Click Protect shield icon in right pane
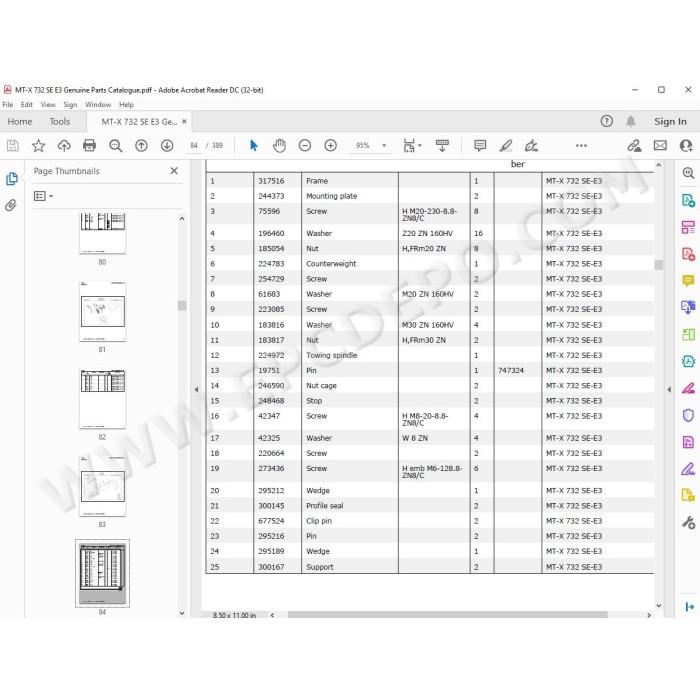Image resolution: width=700 pixels, height=700 pixels. [688, 415]
